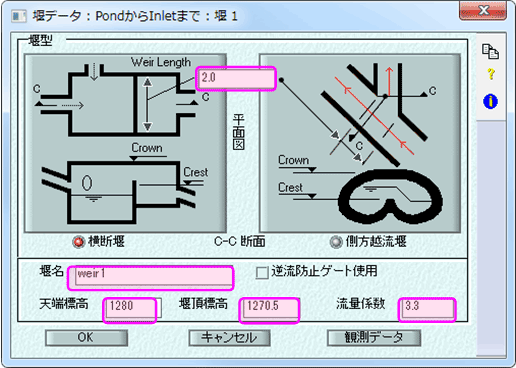Click the blue info circle icon

click(490, 101)
